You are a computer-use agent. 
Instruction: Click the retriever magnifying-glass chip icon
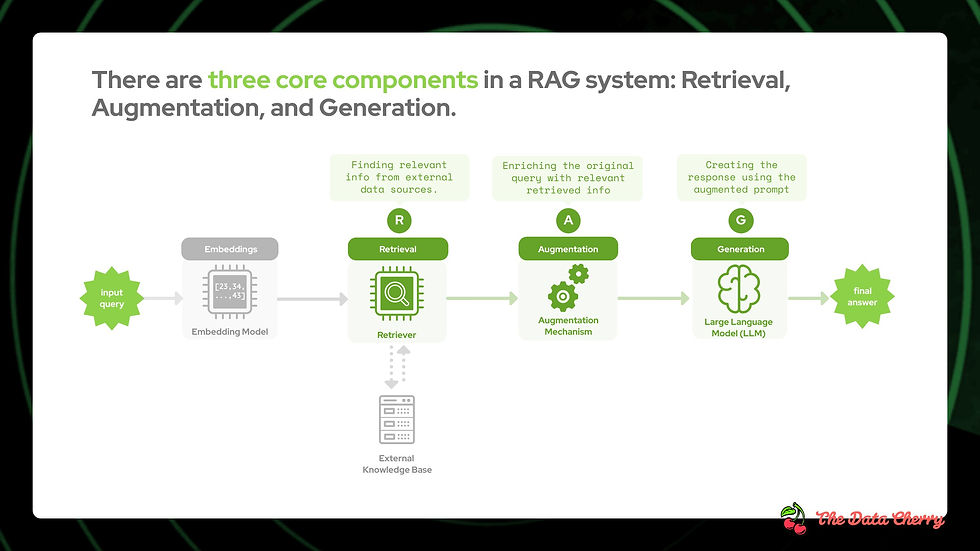pyautogui.click(x=397, y=293)
